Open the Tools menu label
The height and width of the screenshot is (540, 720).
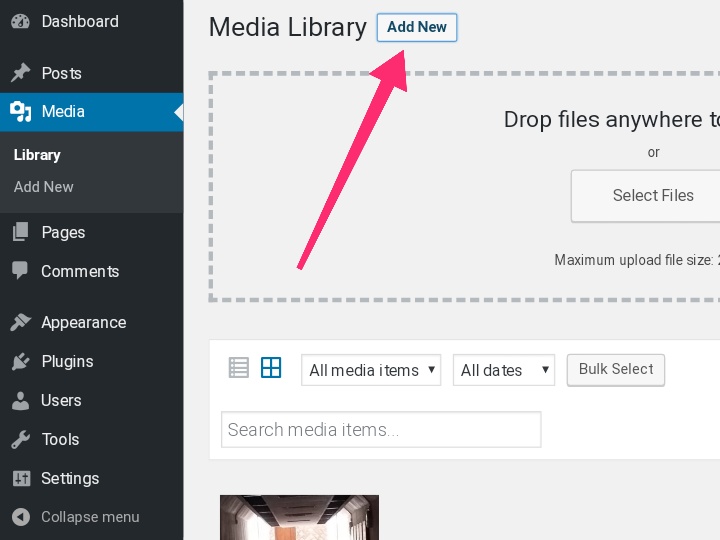click(60, 439)
